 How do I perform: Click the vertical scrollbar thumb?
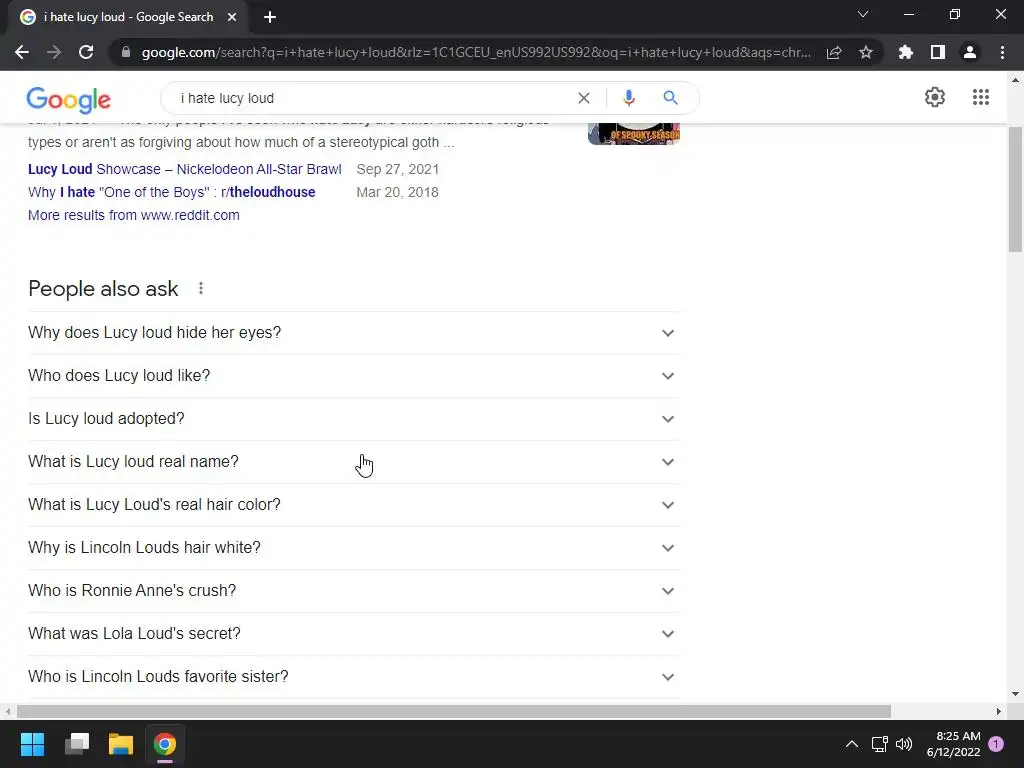point(1015,189)
